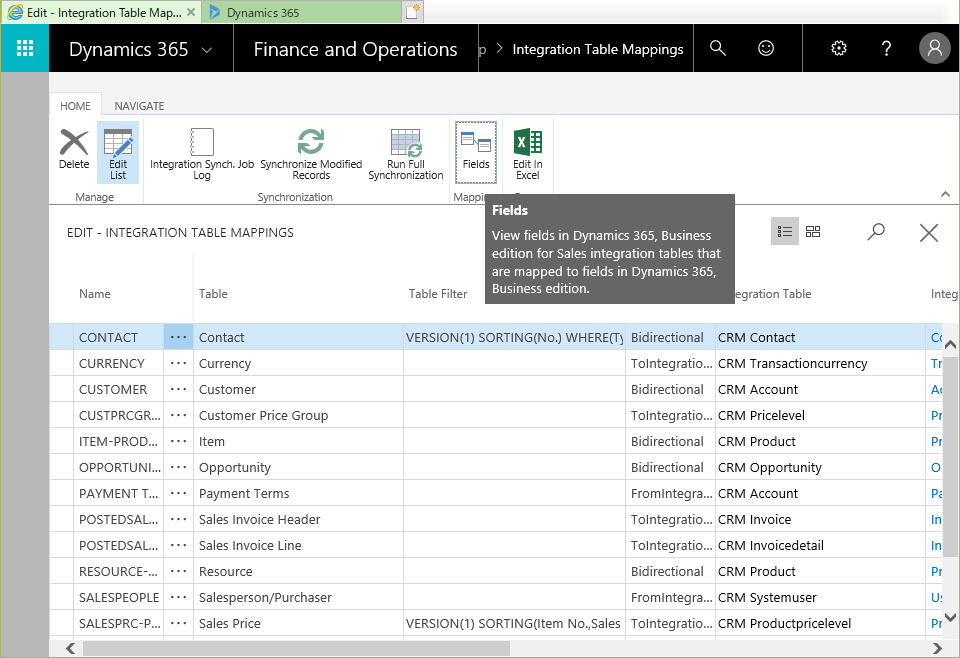This screenshot has width=960, height=658.
Task: Click the Payment Terms table cell
Action: pos(299,493)
